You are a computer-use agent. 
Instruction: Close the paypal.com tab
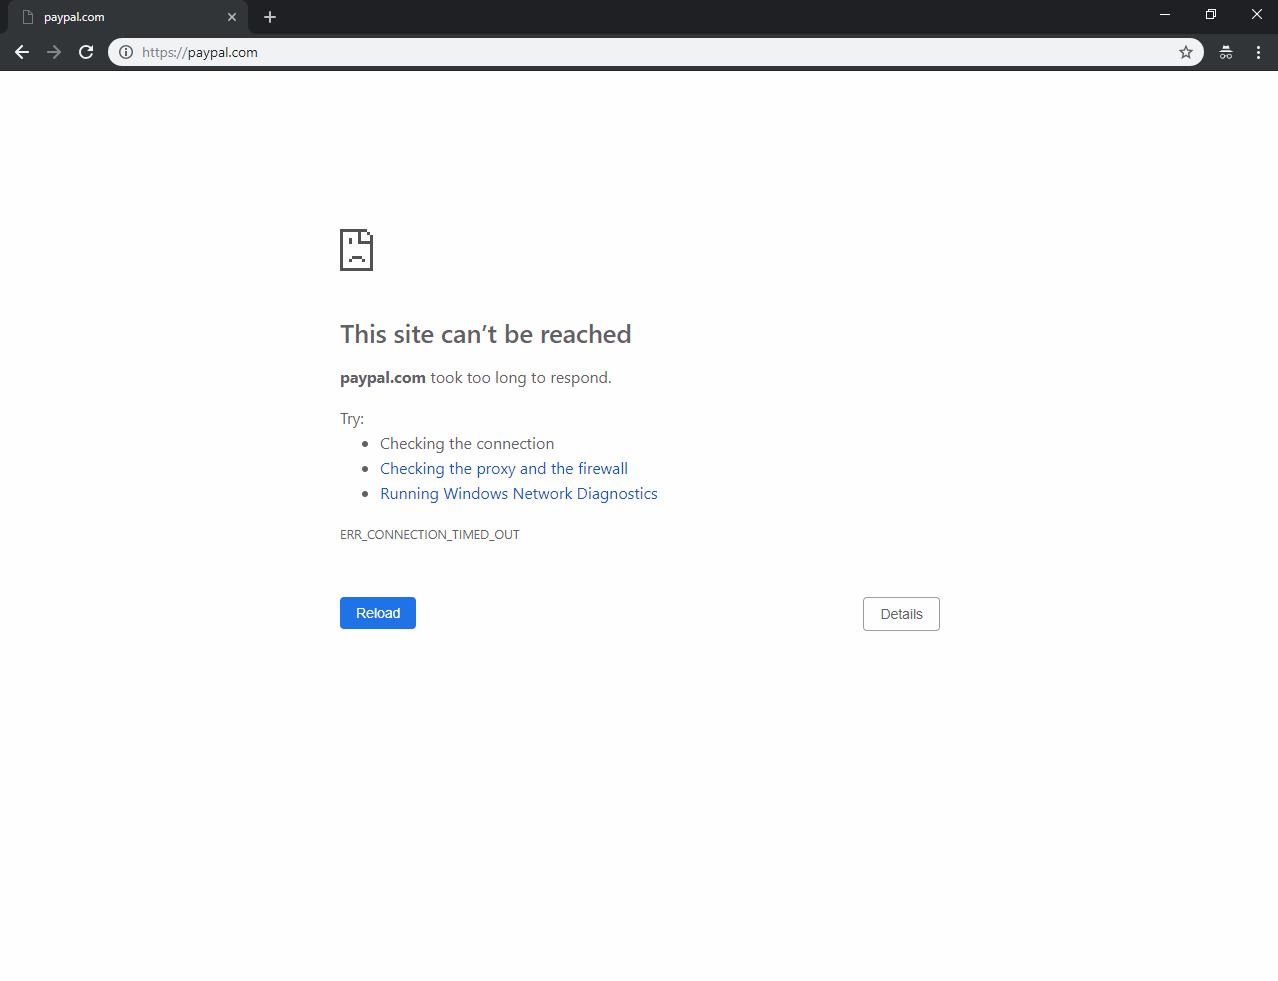pos(232,17)
